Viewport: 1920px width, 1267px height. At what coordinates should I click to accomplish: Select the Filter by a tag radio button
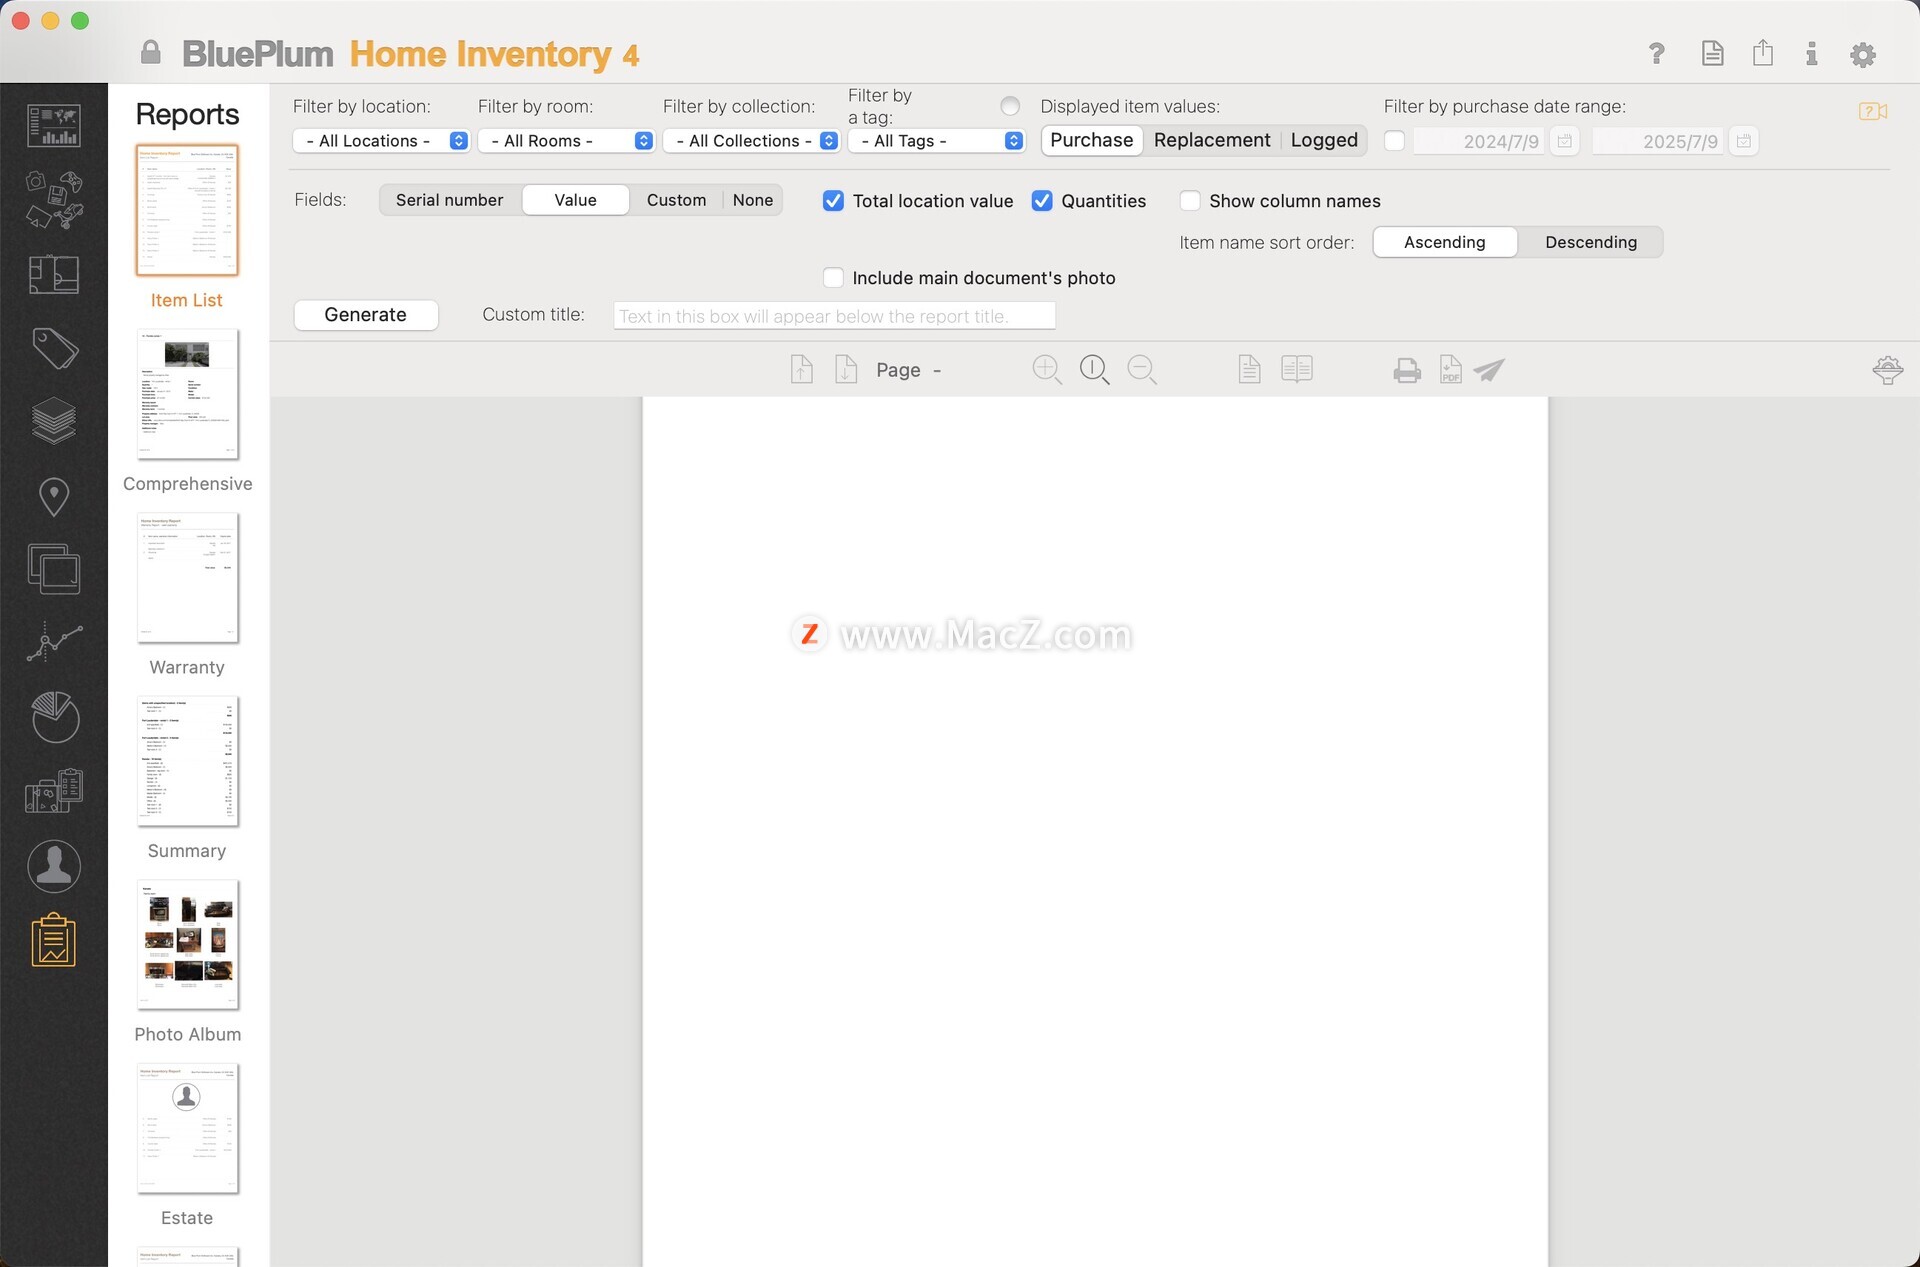pos(1010,106)
